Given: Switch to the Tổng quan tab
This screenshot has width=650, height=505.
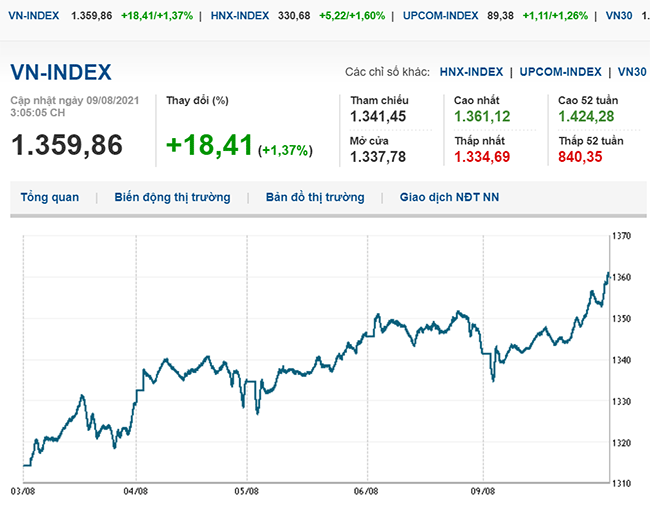Looking at the screenshot, I should pos(50,197).
